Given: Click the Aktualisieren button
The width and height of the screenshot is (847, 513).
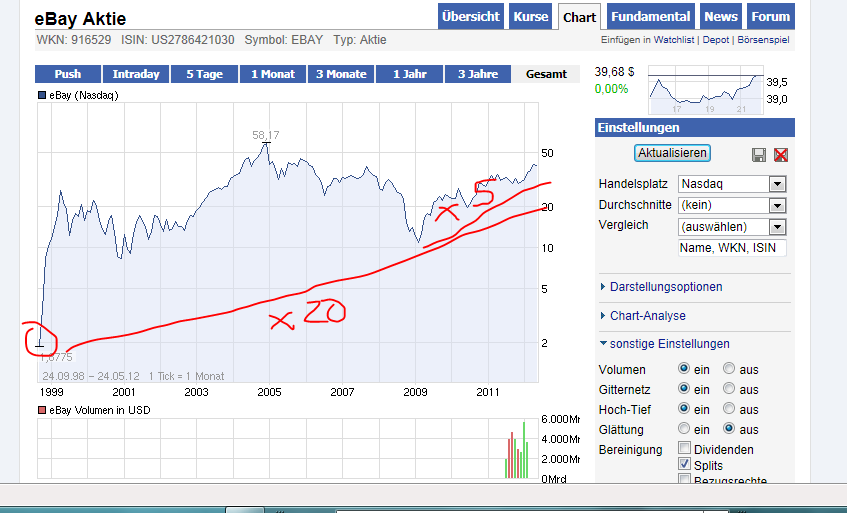Looking at the screenshot, I should coord(672,153).
